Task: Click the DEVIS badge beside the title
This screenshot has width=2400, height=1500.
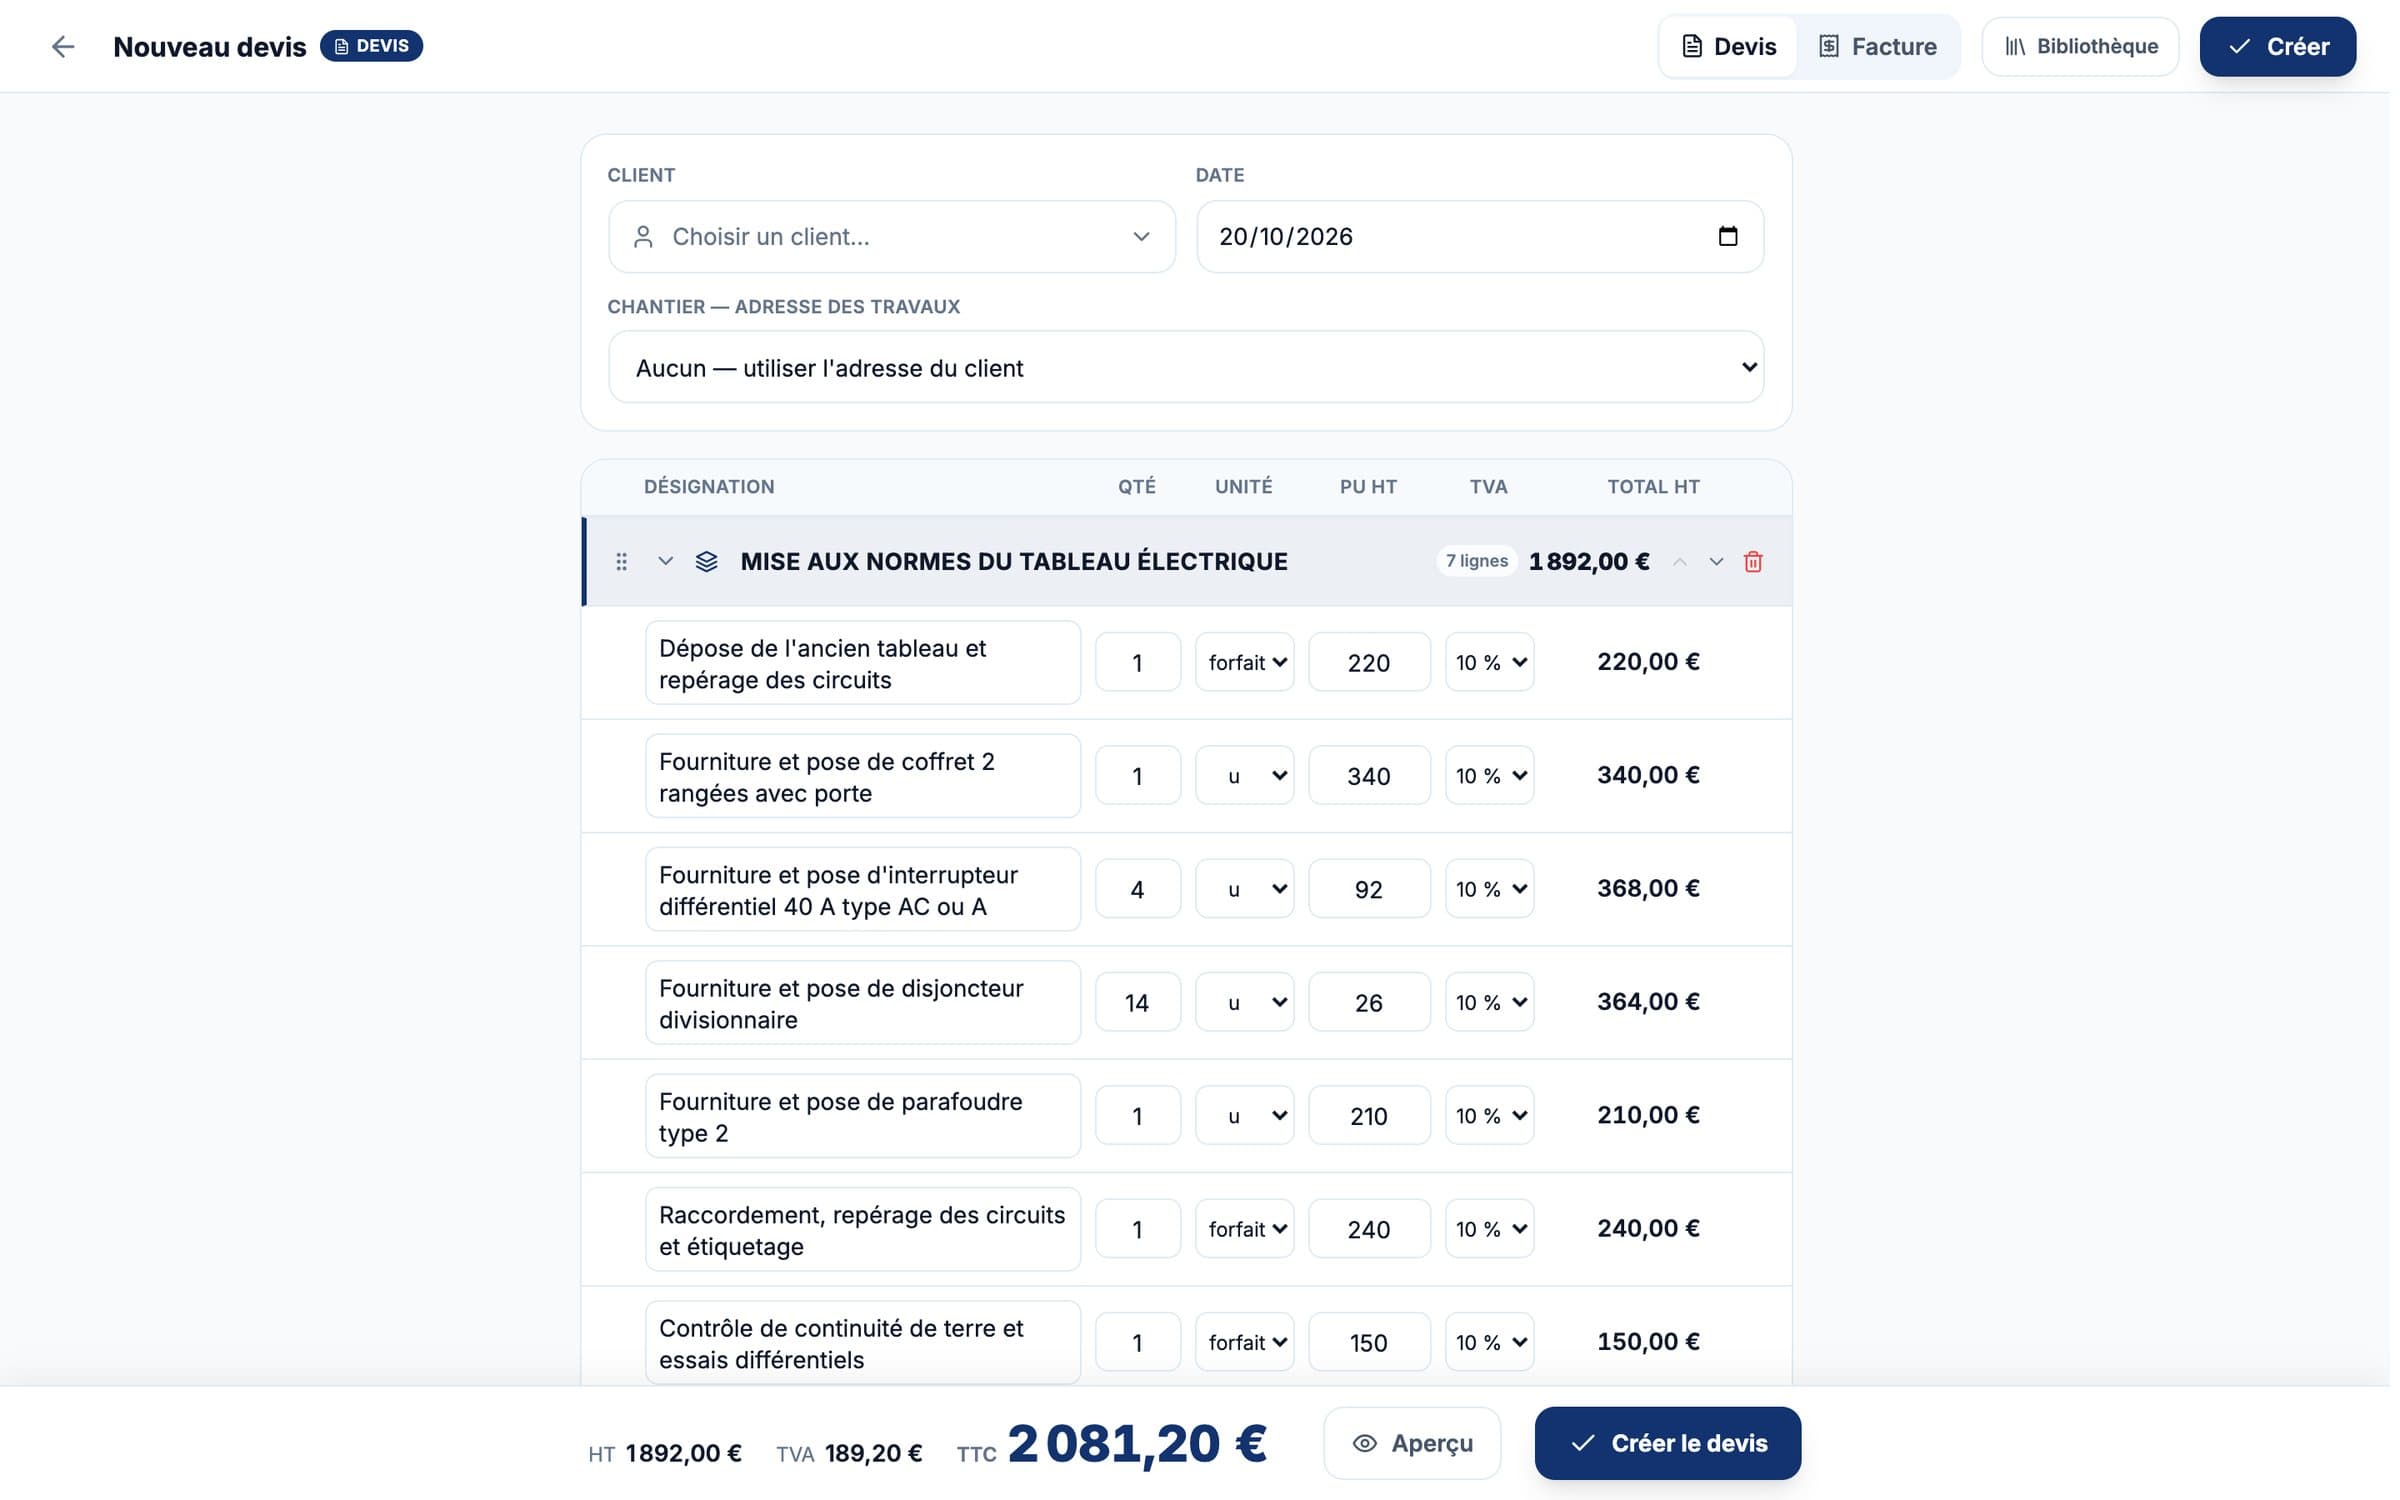Action: (x=373, y=46)
